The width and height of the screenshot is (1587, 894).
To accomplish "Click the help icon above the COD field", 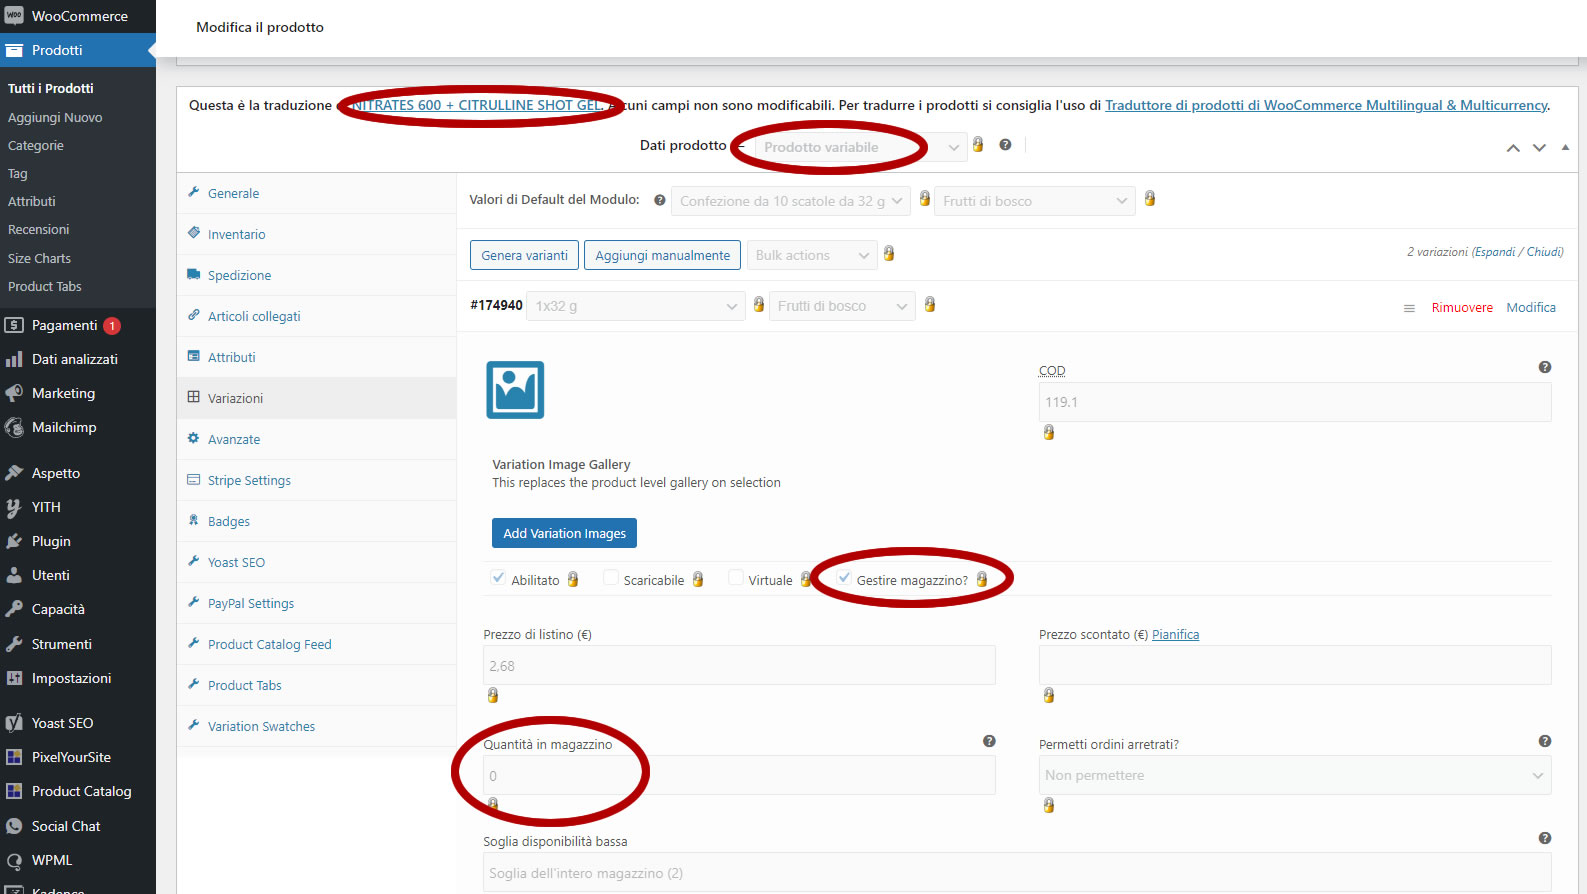I will coord(1545,367).
